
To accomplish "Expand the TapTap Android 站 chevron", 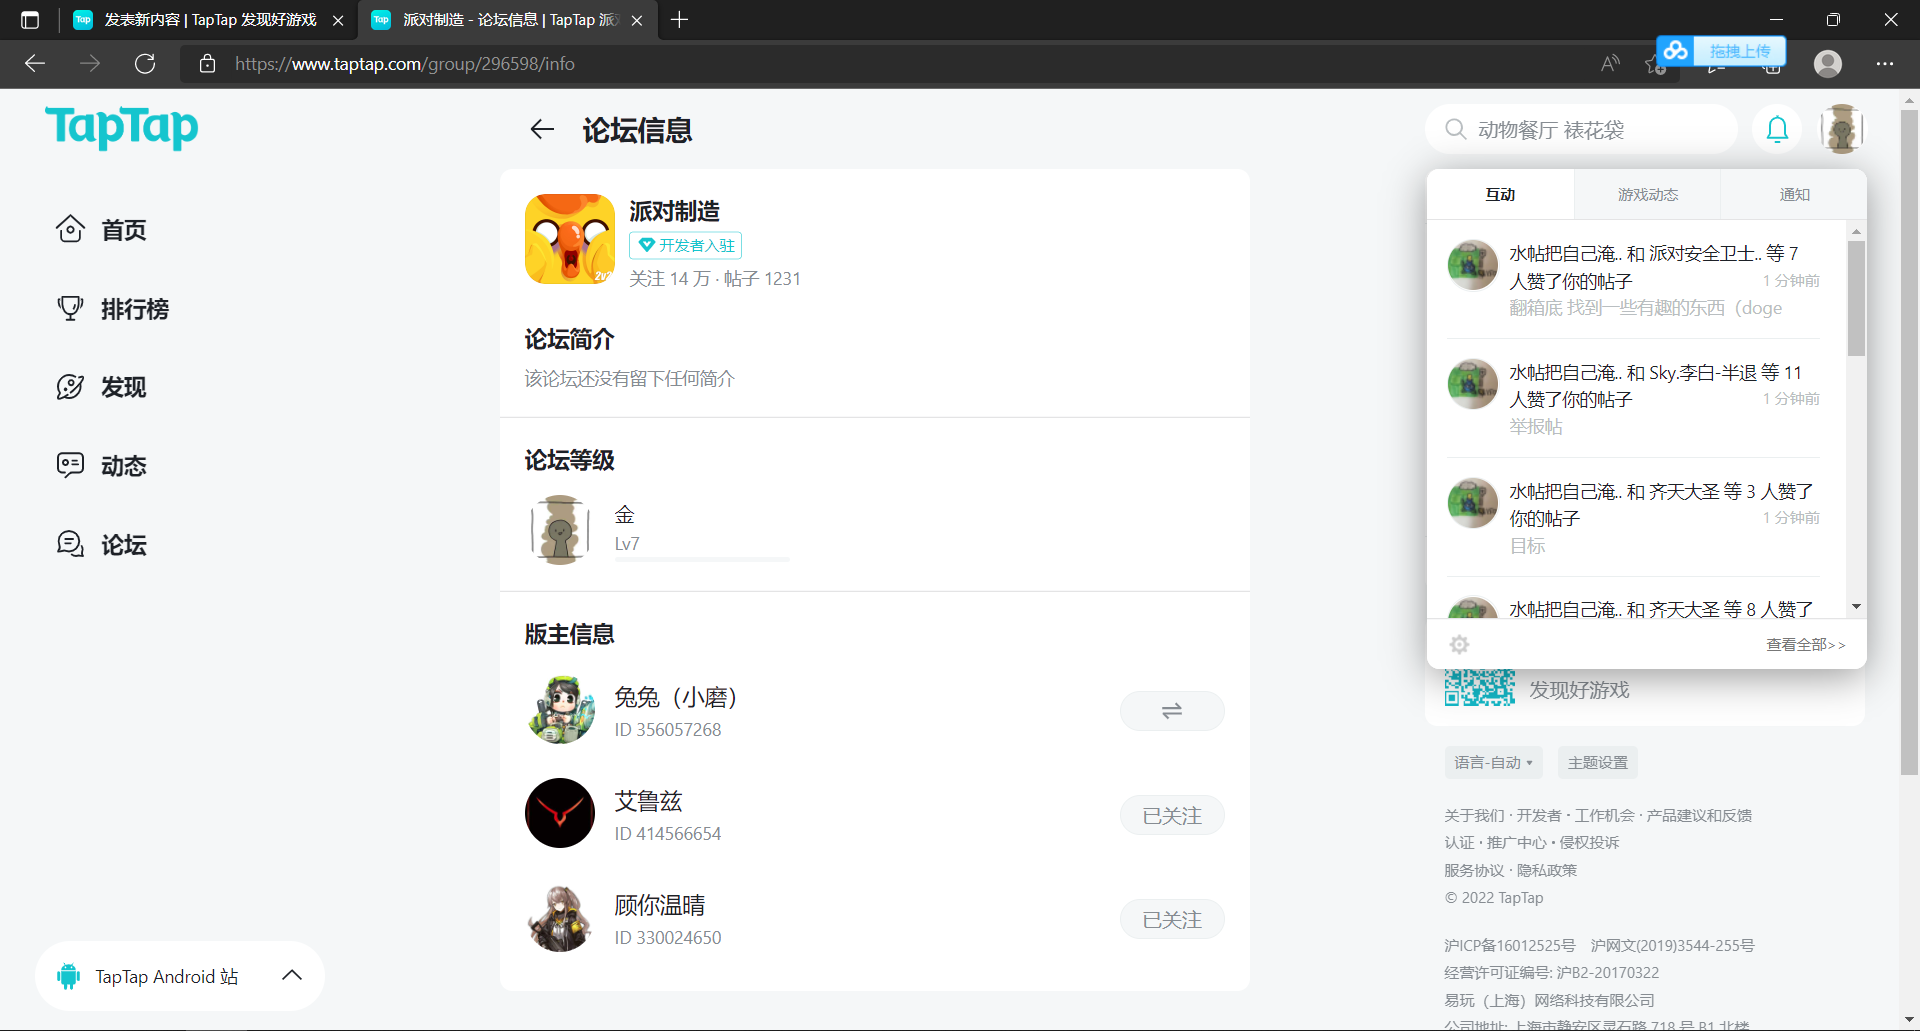I will 292,975.
